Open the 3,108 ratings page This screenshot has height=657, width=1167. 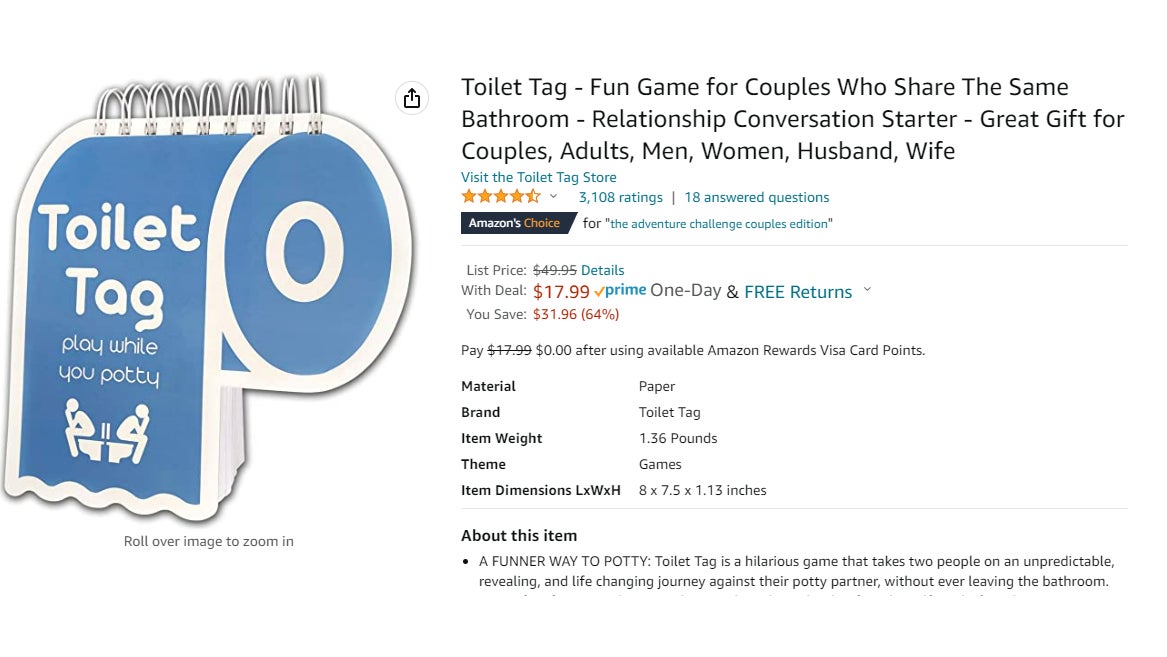(x=620, y=196)
